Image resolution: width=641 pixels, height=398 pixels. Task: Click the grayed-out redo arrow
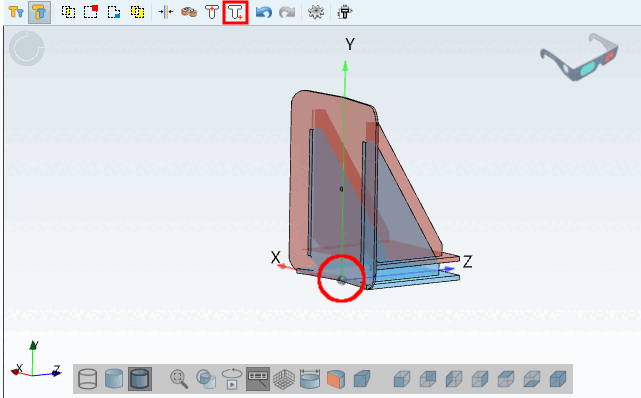click(x=287, y=12)
